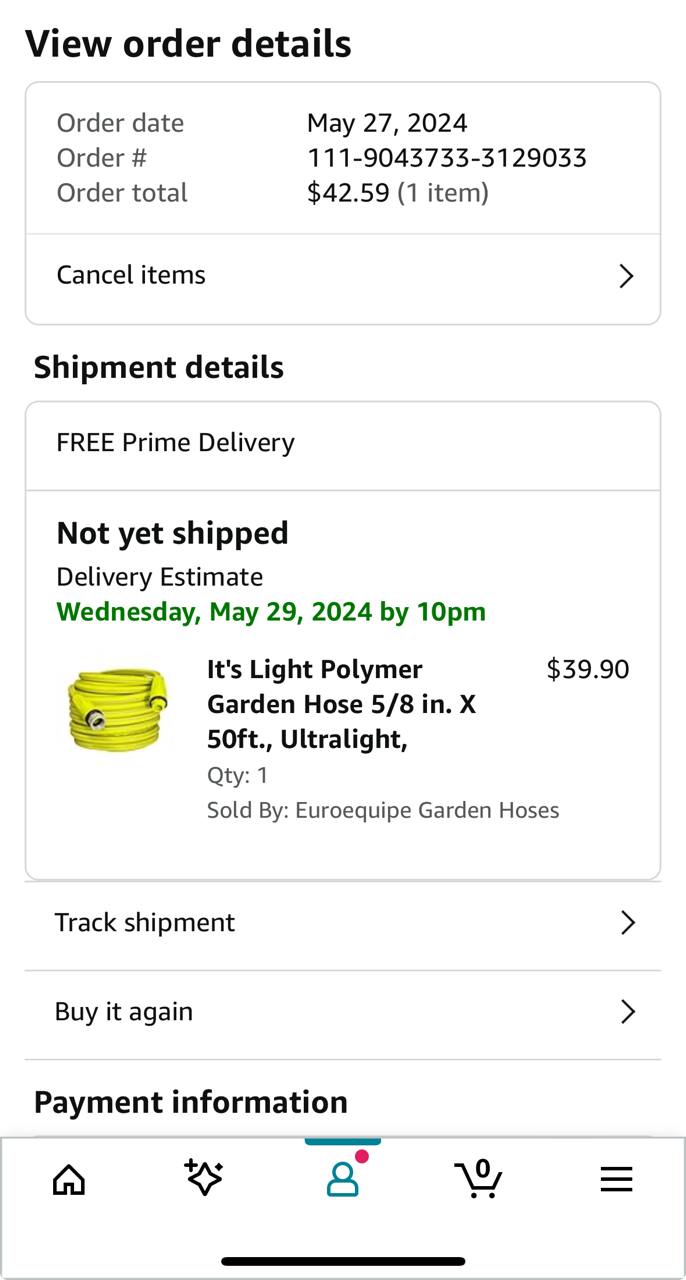Tap the Sold By Euroequipe Garden Hoses text
The height and width of the screenshot is (1280, 686).
(x=383, y=810)
